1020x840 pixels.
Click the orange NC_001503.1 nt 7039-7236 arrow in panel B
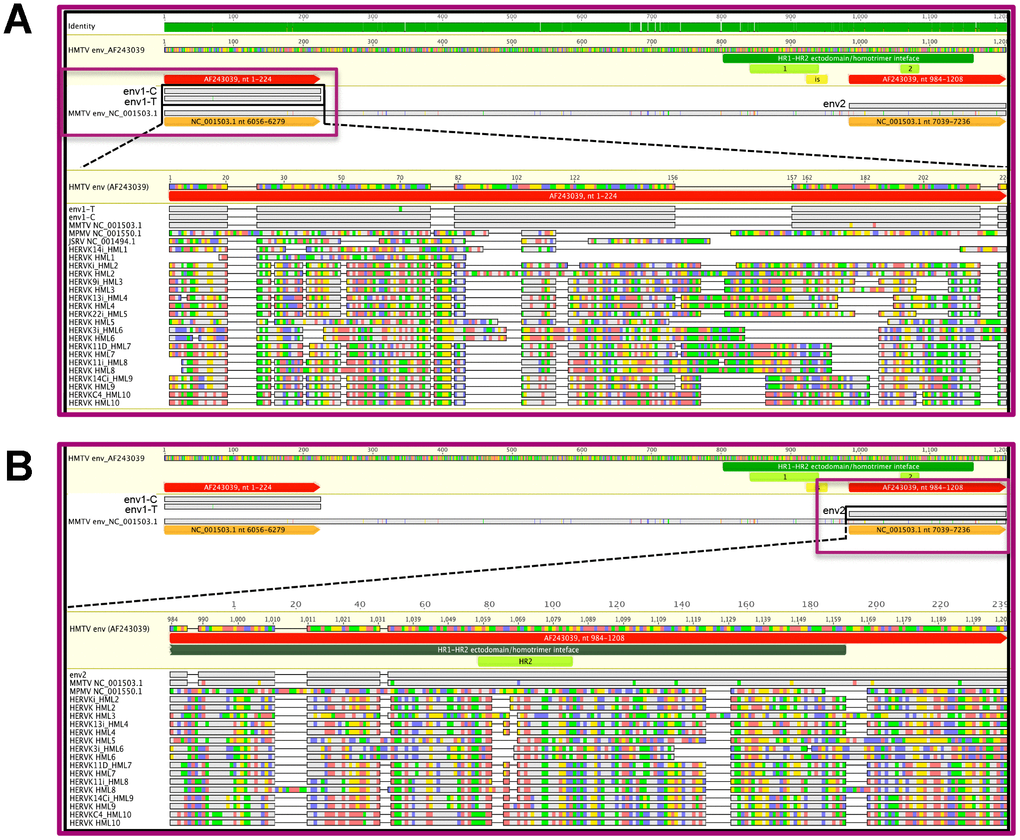pyautogui.click(x=925, y=529)
